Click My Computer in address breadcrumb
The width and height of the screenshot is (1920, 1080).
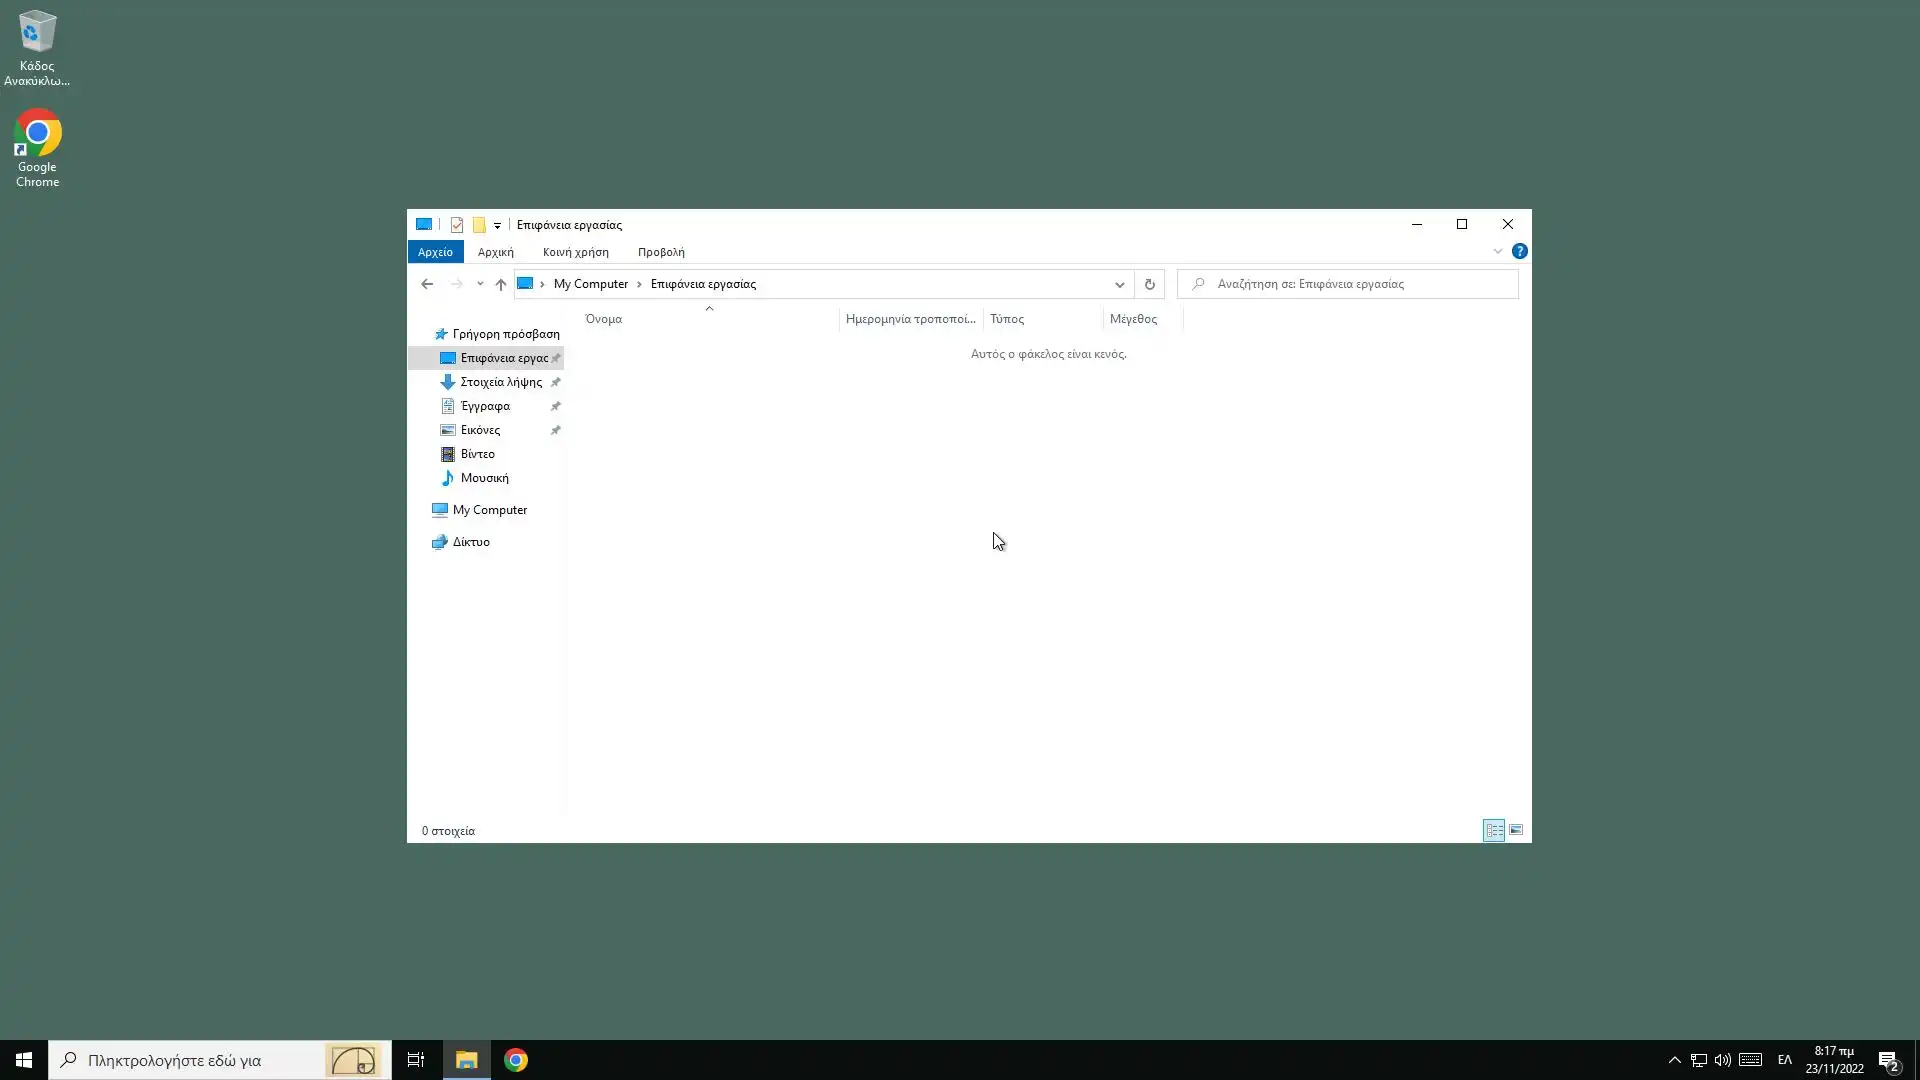[590, 284]
